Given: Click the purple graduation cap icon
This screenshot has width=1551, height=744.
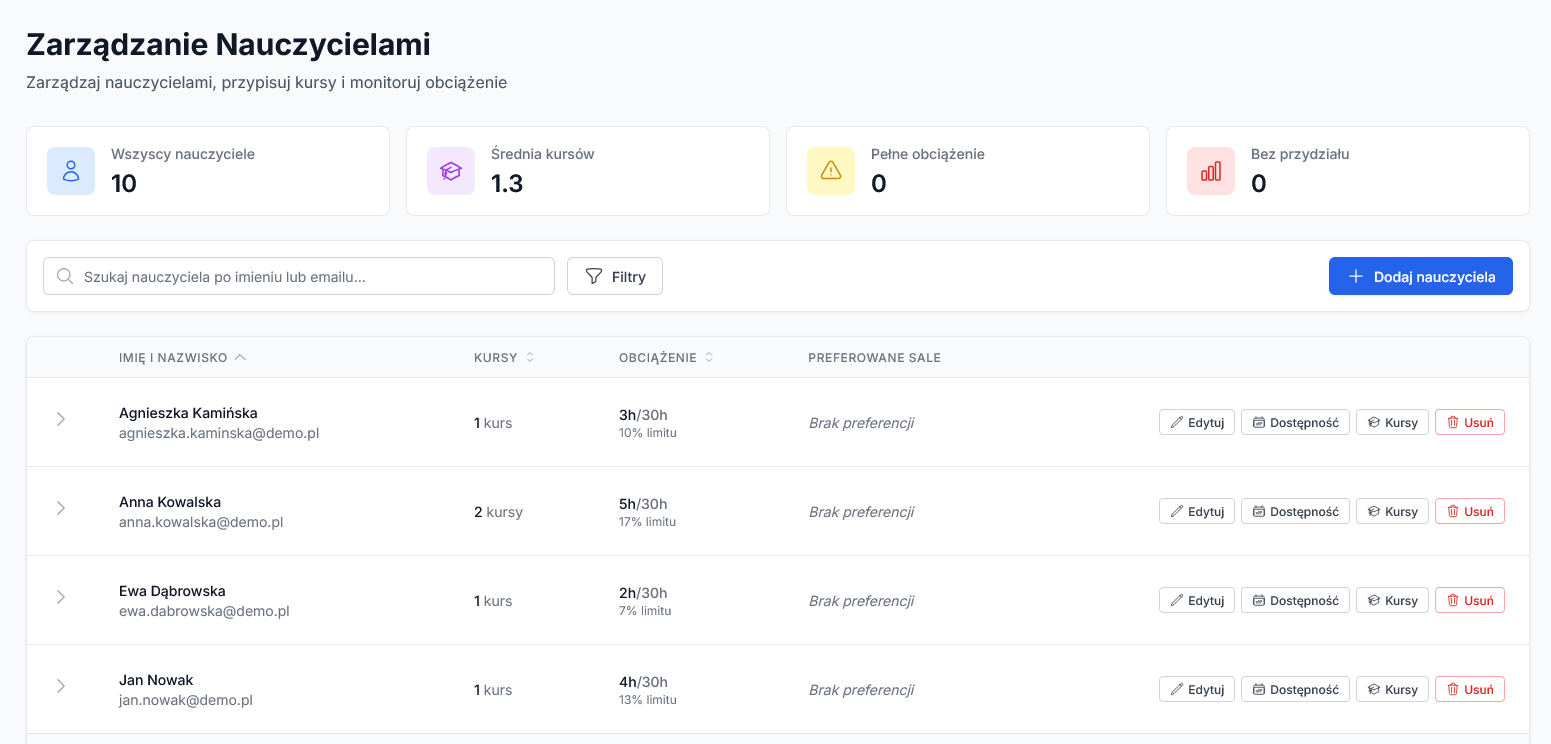Looking at the screenshot, I should pyautogui.click(x=451, y=171).
